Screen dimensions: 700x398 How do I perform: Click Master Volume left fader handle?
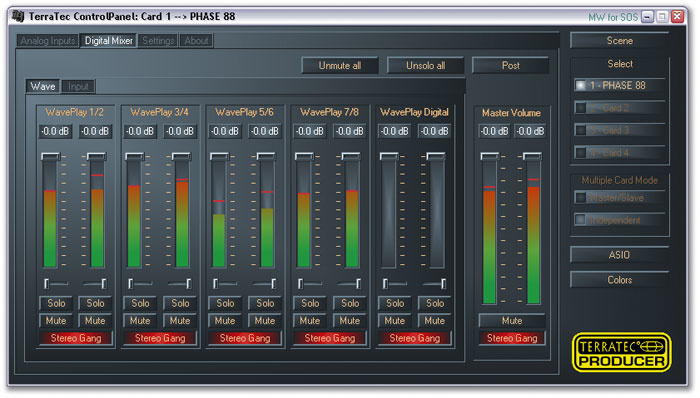[490, 156]
